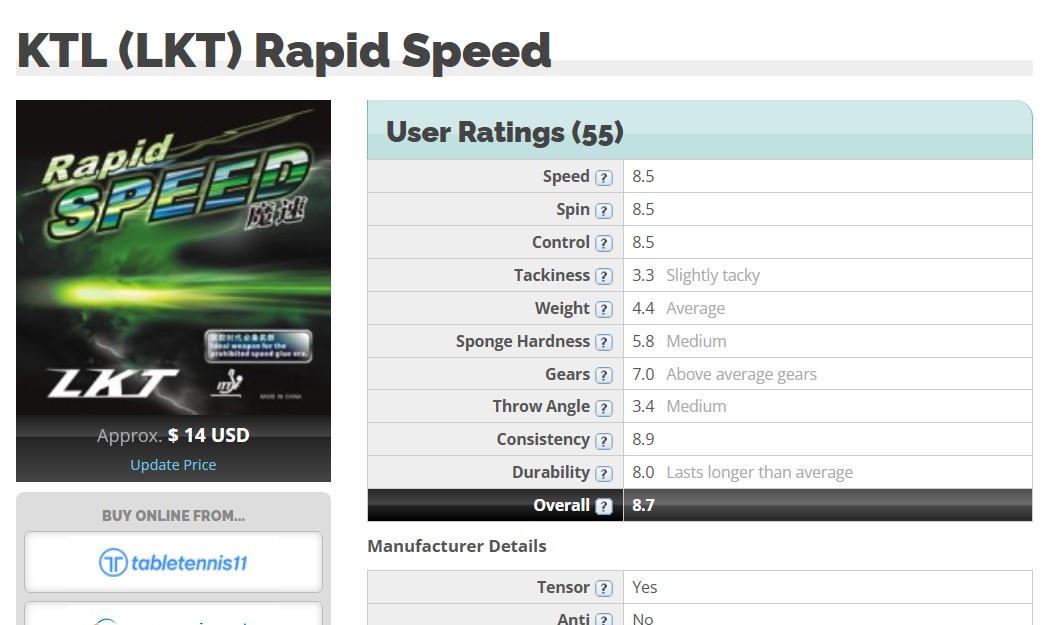Click the Approx. $ 14 USD price
The width and height of the screenshot is (1050, 625).
(173, 435)
